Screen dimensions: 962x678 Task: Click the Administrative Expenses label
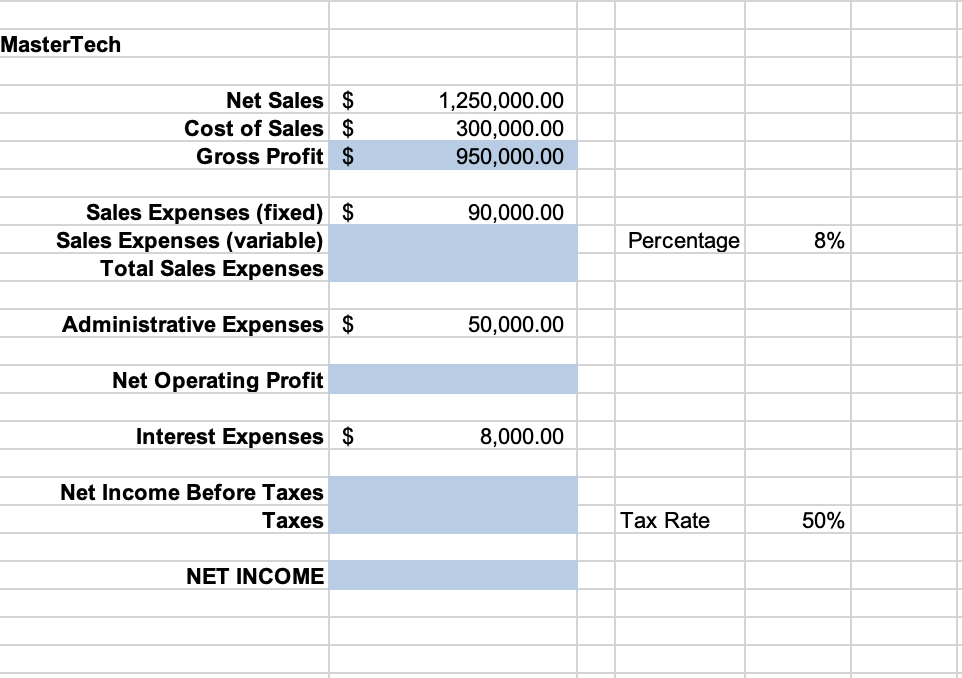pos(193,324)
